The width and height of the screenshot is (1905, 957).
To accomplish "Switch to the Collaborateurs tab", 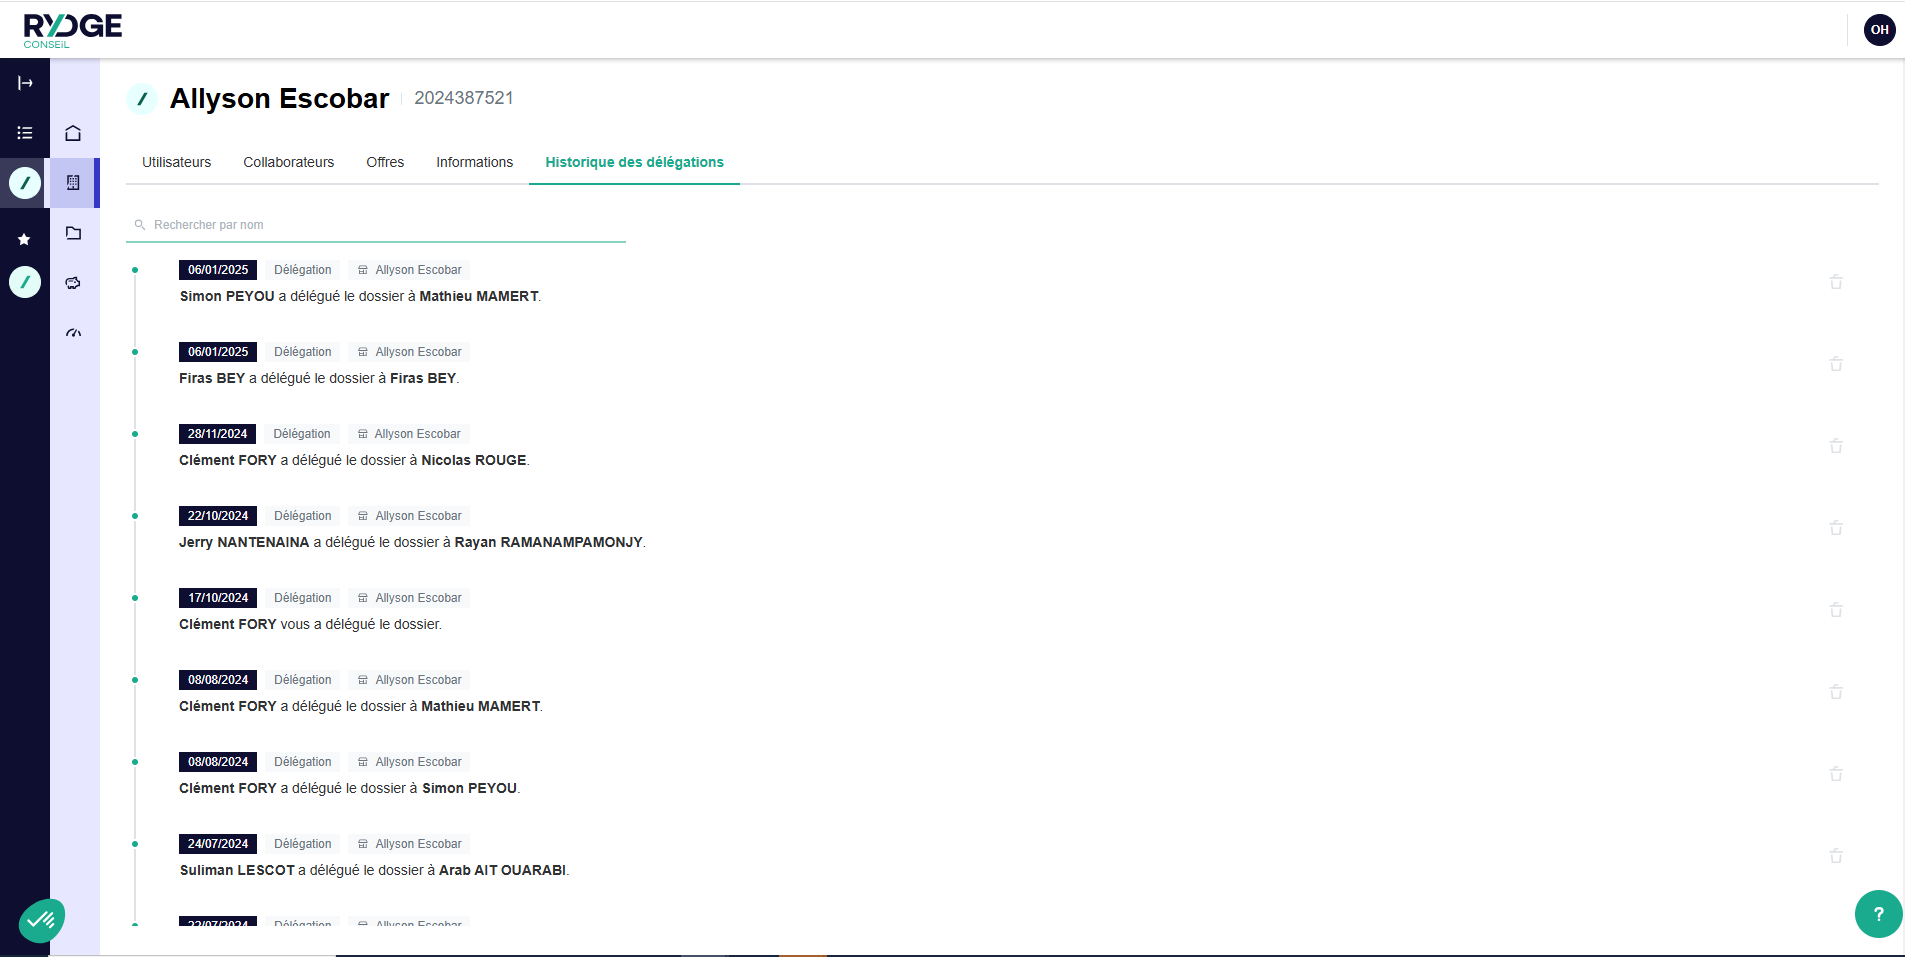I will click(289, 162).
